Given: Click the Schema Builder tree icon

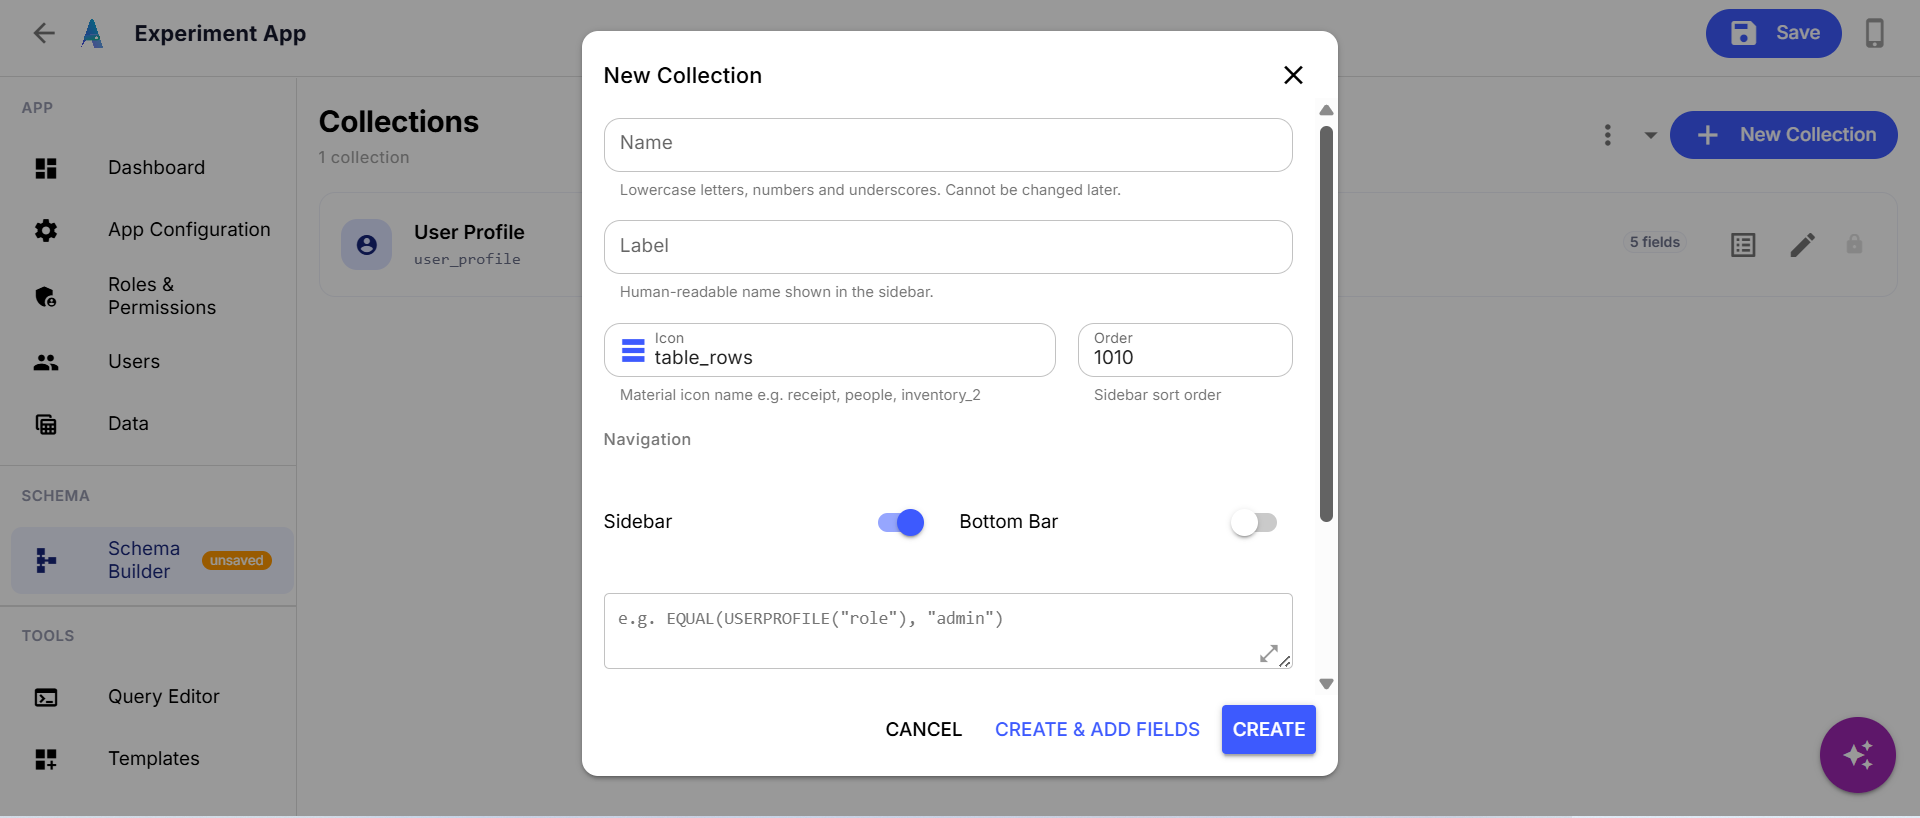Looking at the screenshot, I should (46, 560).
